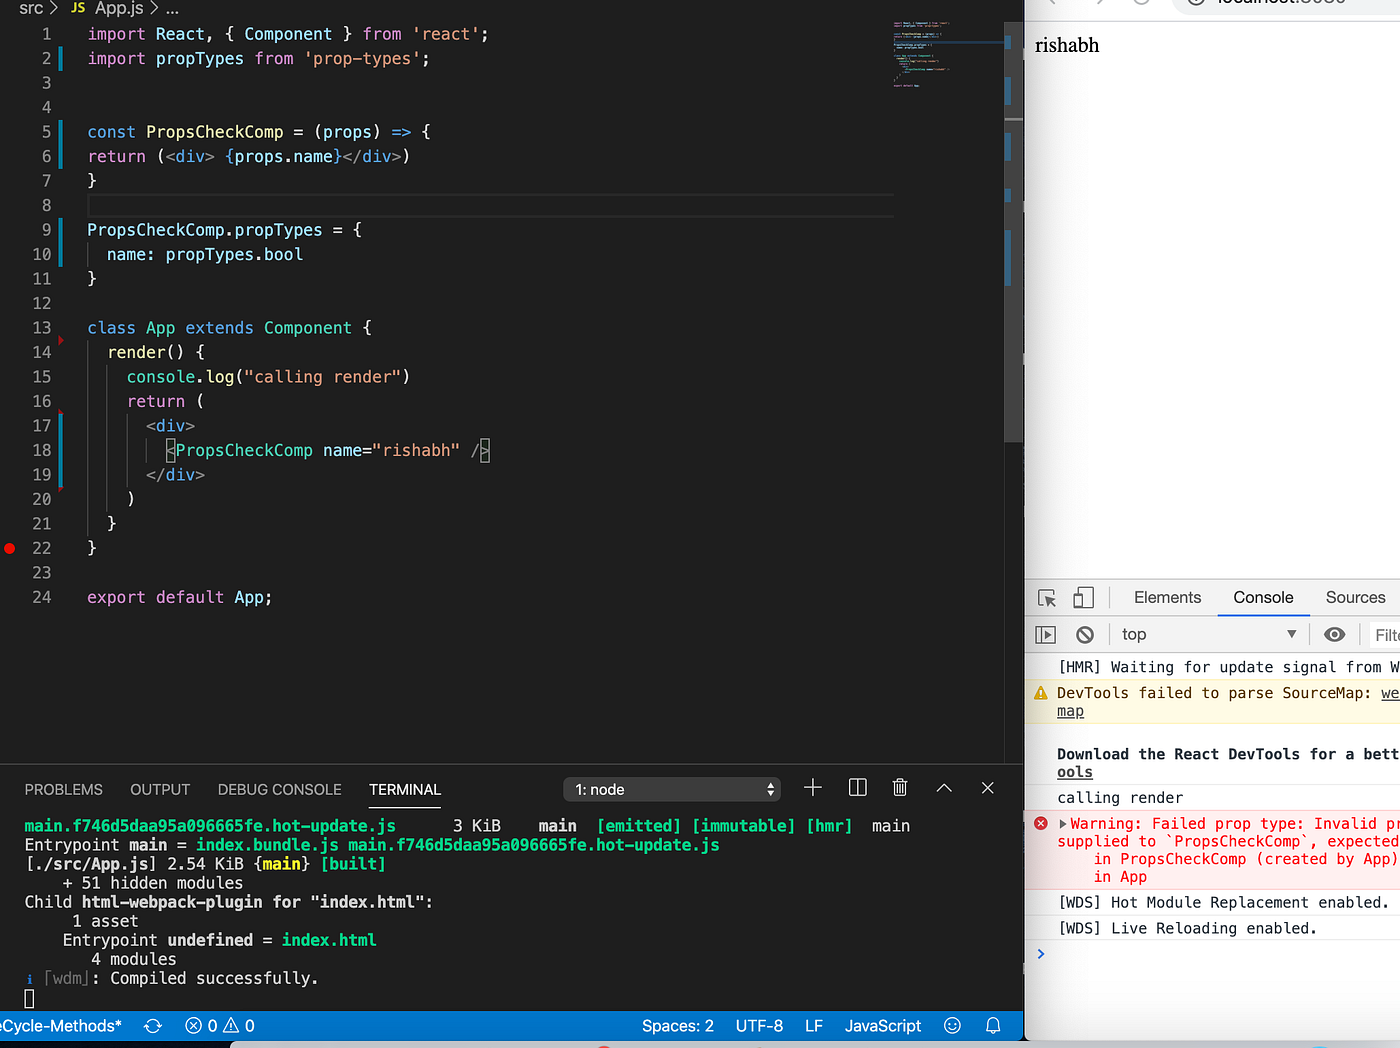Toggle the breakpoint on line 22
1400x1048 pixels.
(x=10, y=548)
